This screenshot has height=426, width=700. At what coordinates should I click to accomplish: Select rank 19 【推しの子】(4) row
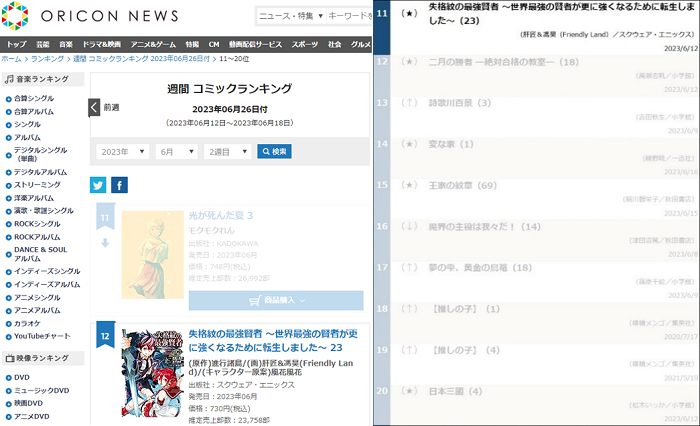(536, 363)
